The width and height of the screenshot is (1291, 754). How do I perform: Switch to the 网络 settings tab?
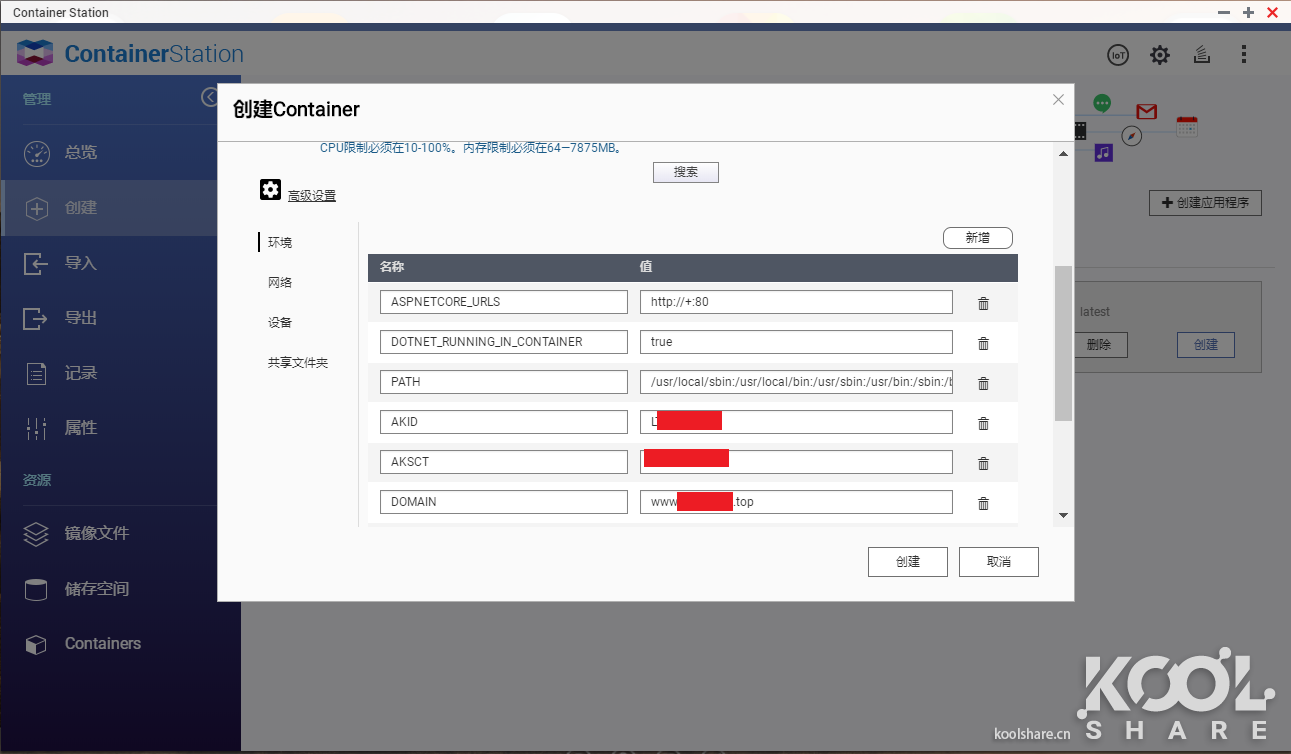(x=280, y=282)
